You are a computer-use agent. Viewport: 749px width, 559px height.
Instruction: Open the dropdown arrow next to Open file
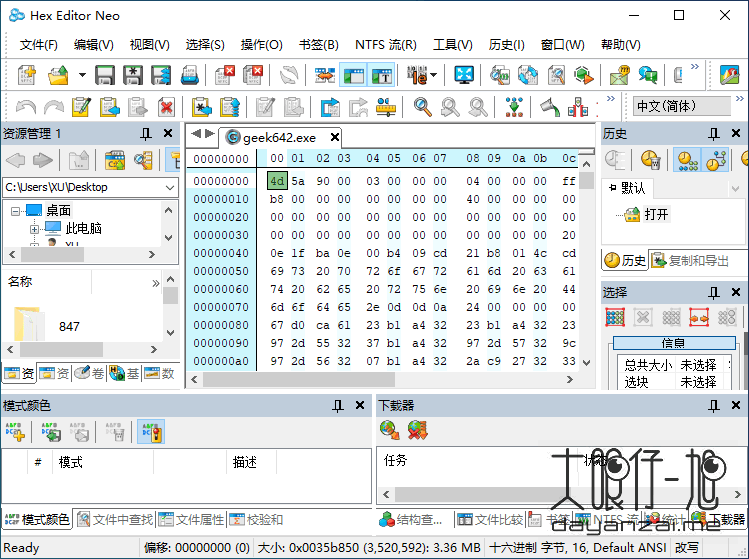(82, 75)
